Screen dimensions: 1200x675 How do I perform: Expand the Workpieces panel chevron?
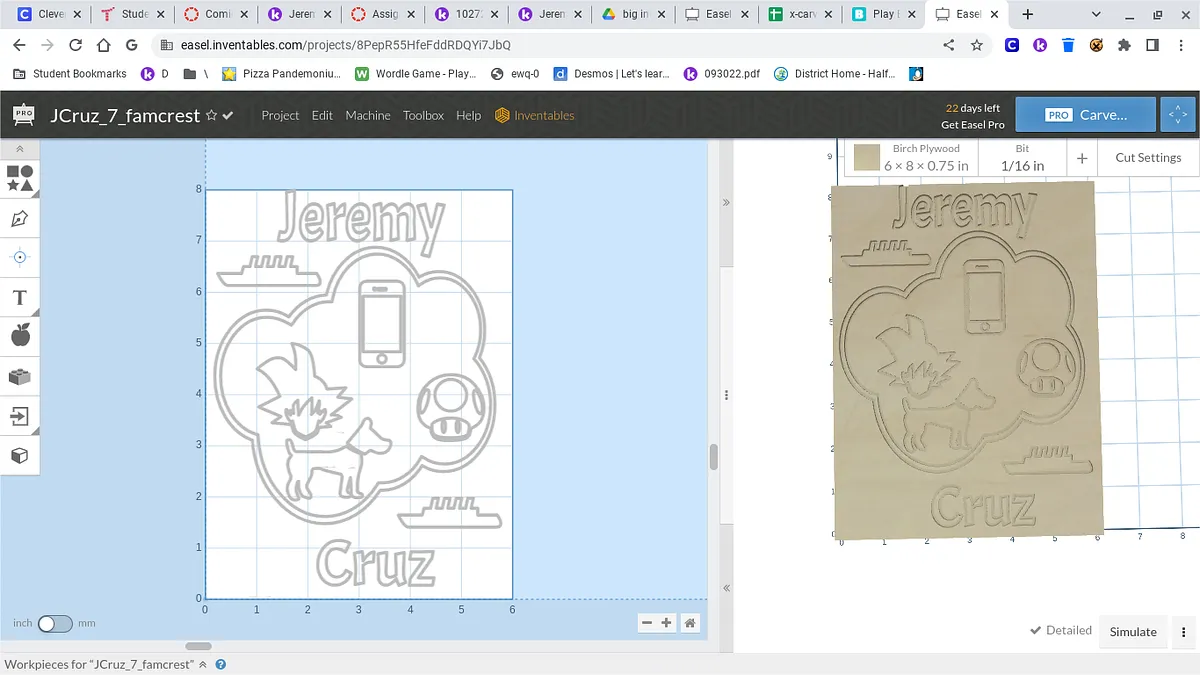coord(203,664)
